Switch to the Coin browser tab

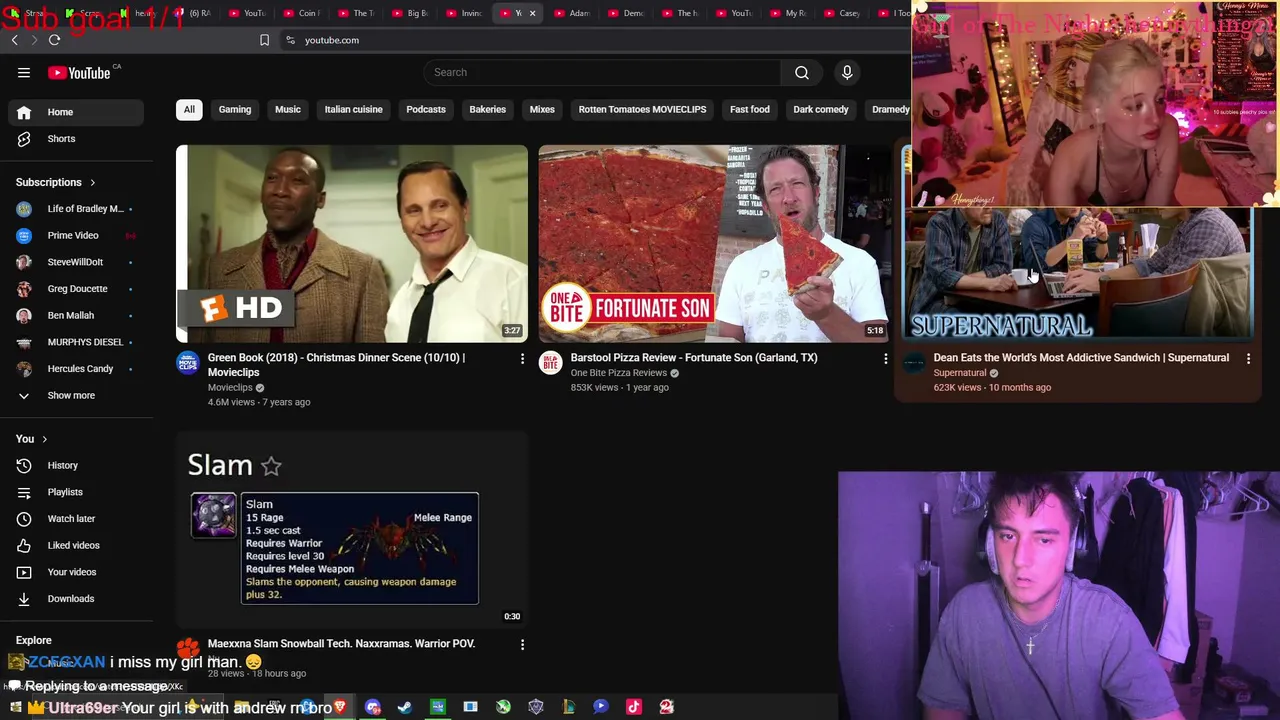[302, 13]
